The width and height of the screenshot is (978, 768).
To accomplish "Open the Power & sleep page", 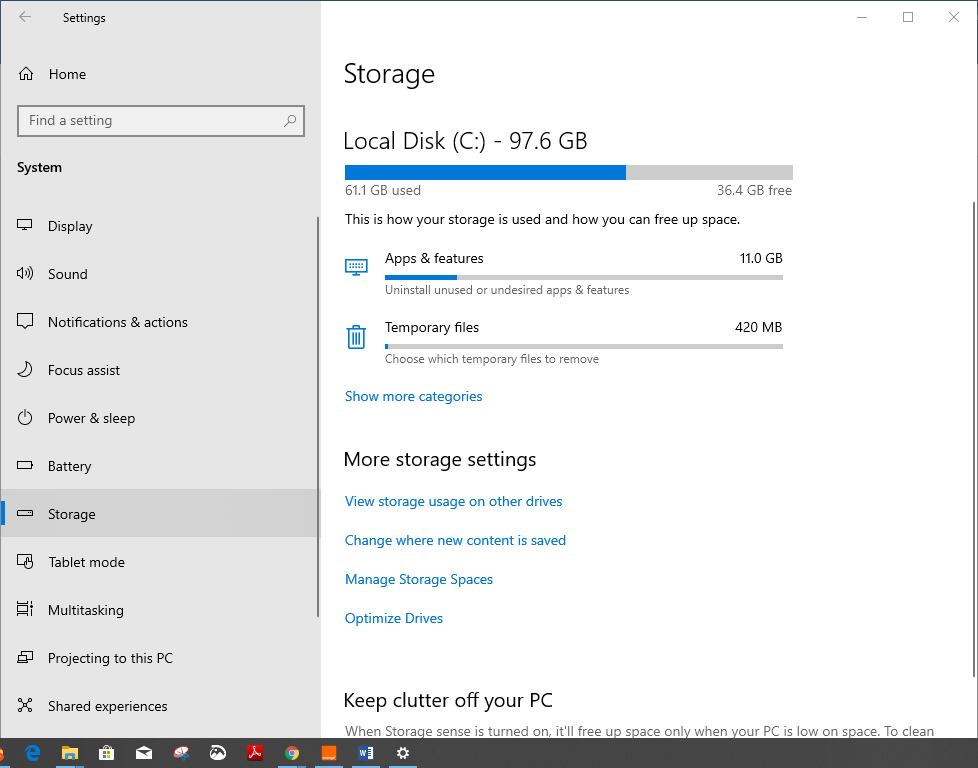I will (91, 418).
